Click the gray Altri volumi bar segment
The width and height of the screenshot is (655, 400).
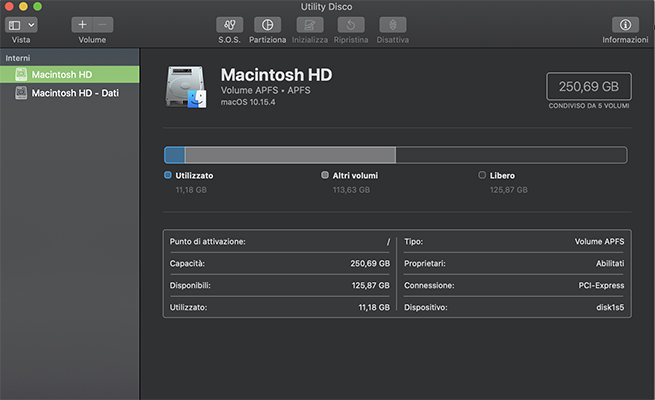(290, 155)
